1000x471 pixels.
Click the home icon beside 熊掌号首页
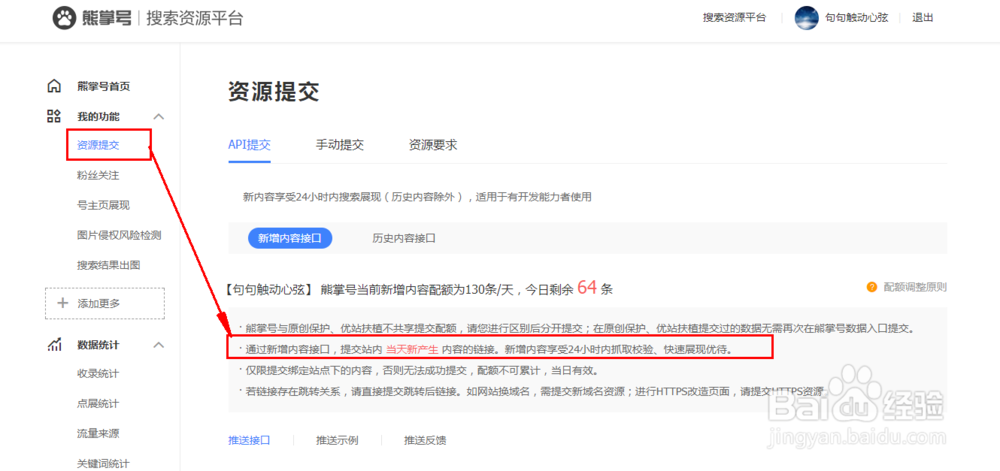click(x=54, y=86)
